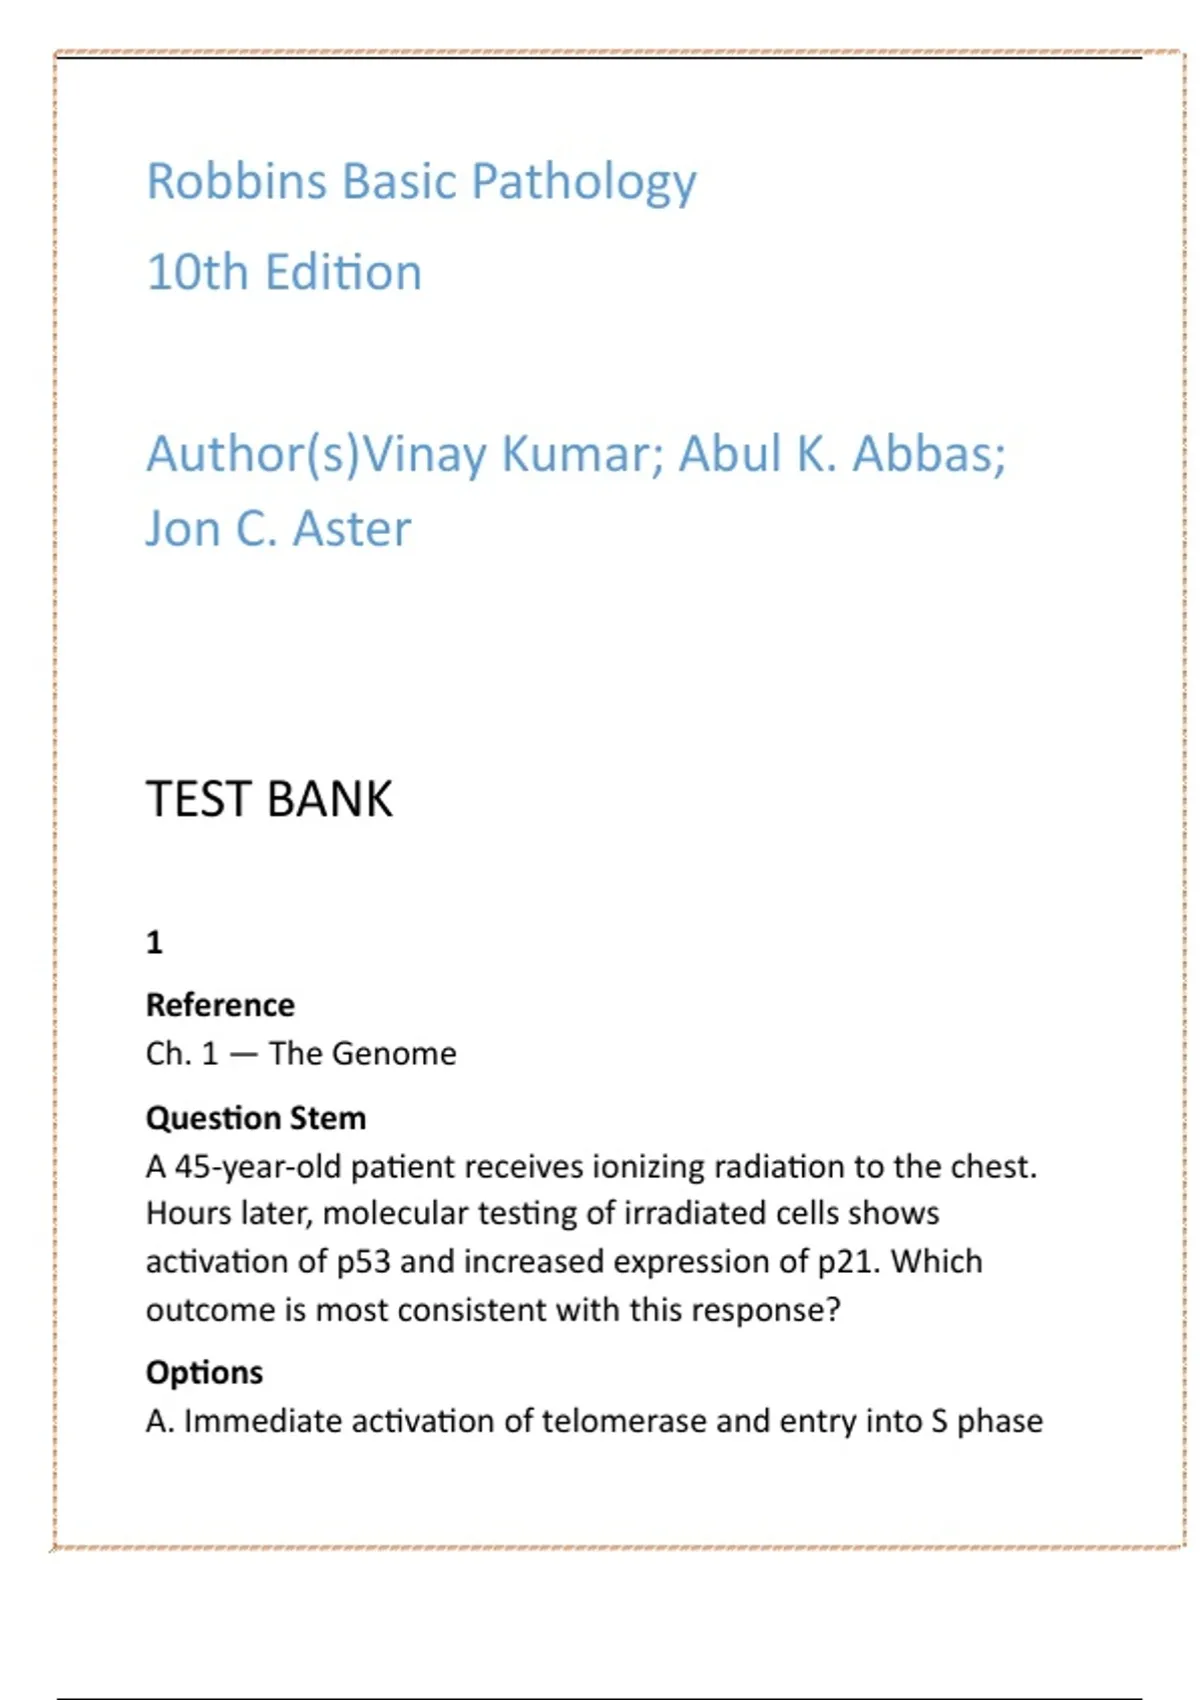Select the "Jon C. Aster" line

[x=278, y=528]
